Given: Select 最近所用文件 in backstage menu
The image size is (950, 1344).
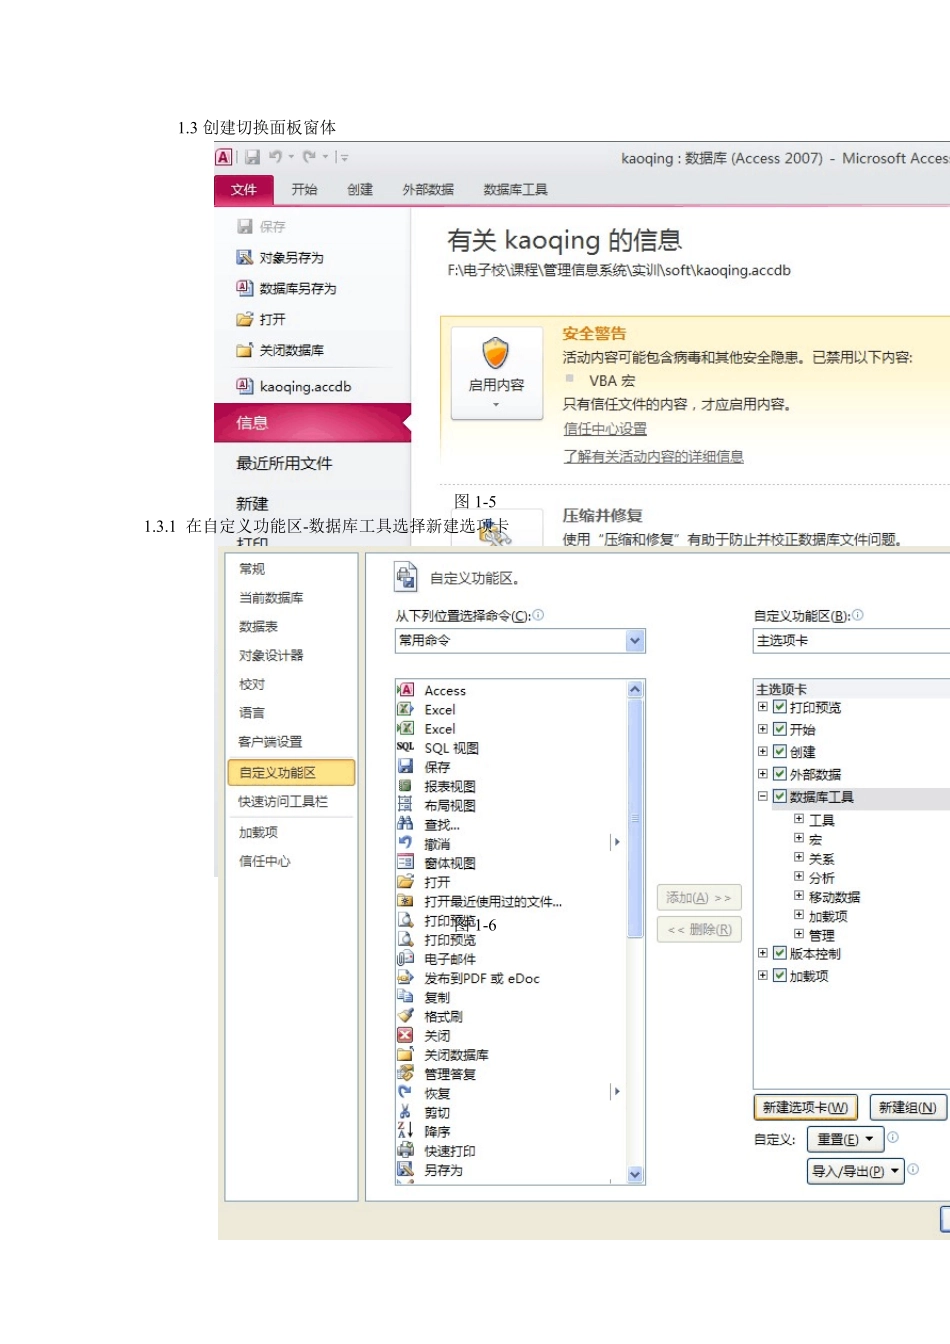Looking at the screenshot, I should point(284,463).
